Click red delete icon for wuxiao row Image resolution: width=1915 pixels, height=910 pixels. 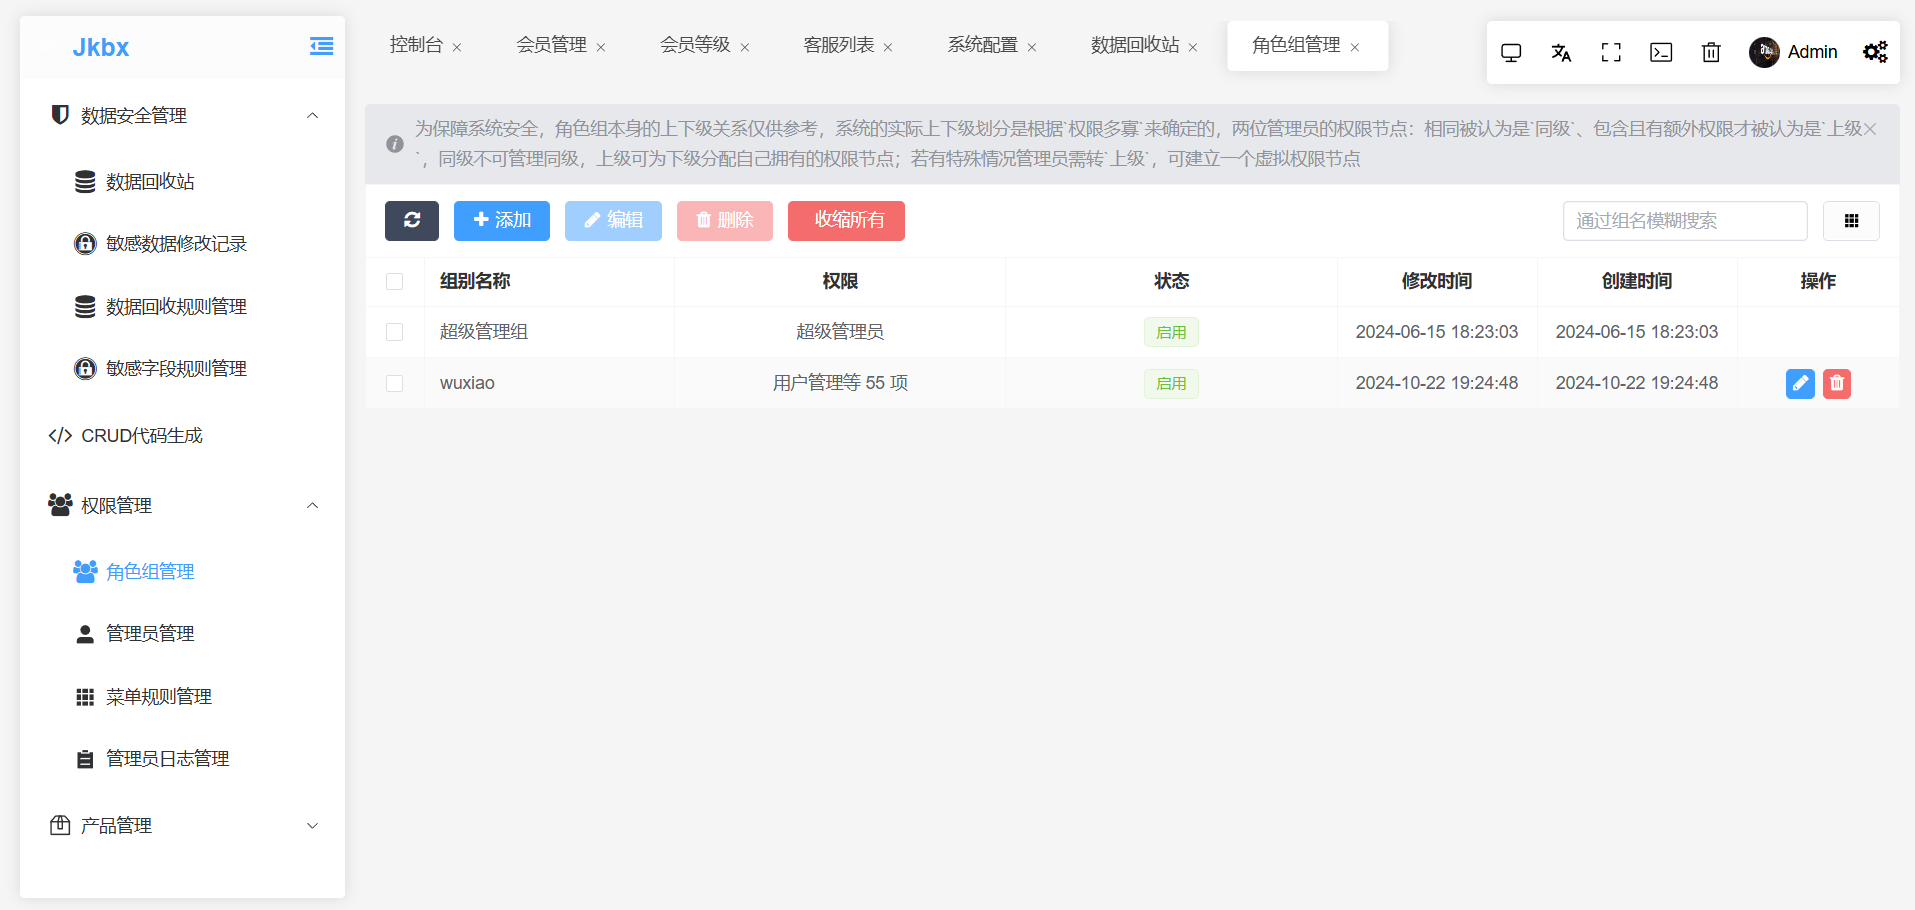click(x=1836, y=384)
